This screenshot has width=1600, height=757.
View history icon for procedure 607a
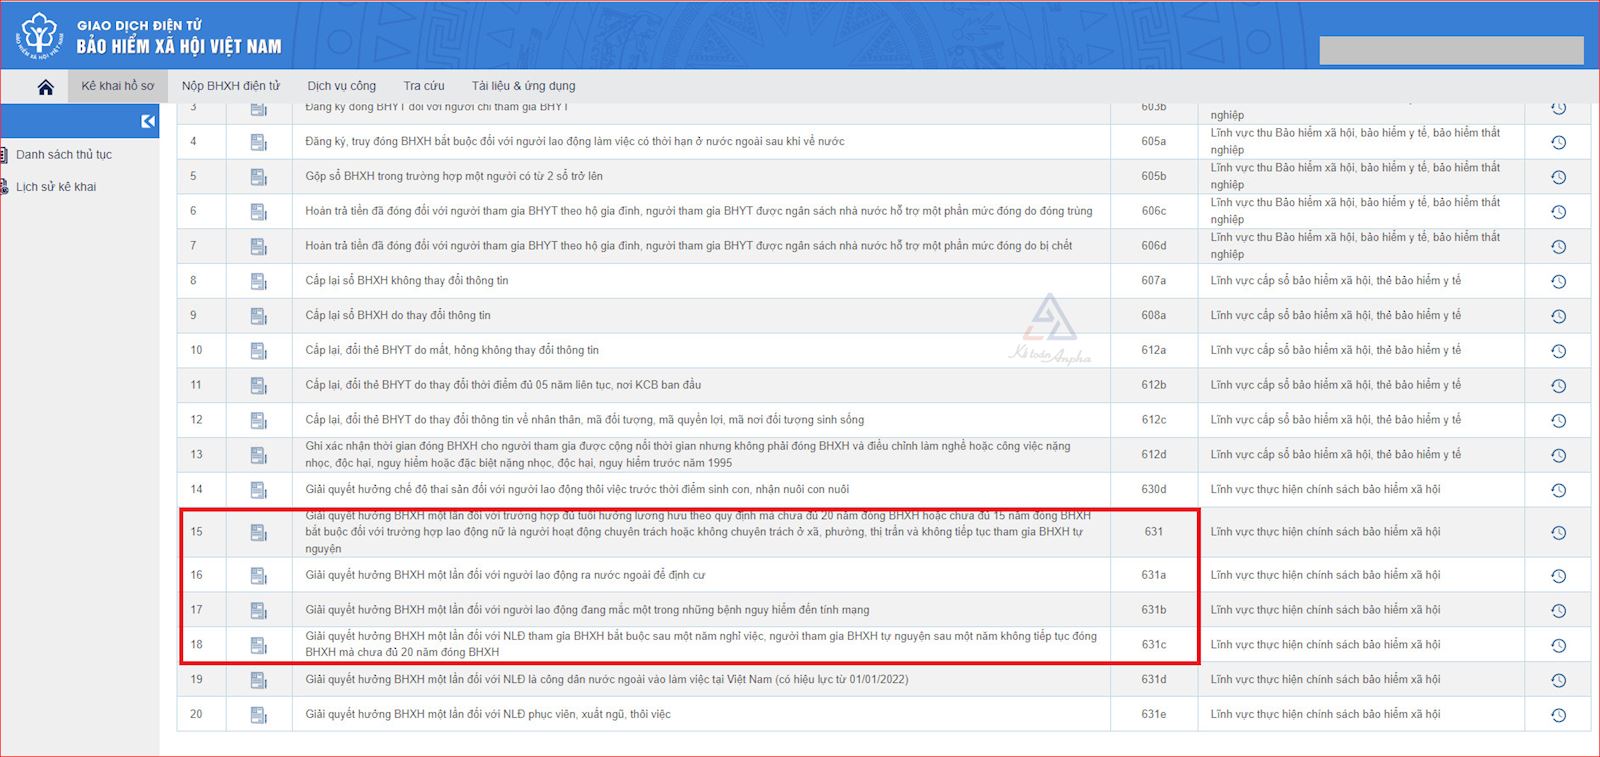tap(1558, 281)
